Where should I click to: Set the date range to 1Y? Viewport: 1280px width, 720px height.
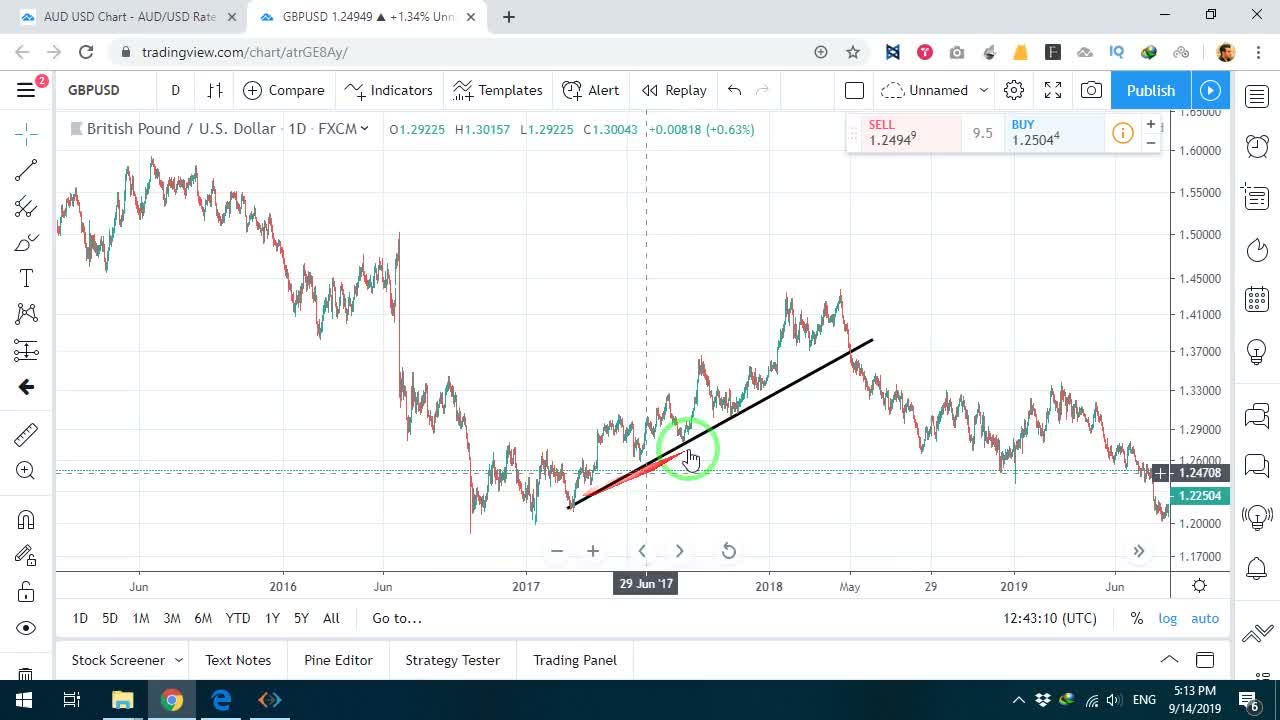[x=272, y=618]
